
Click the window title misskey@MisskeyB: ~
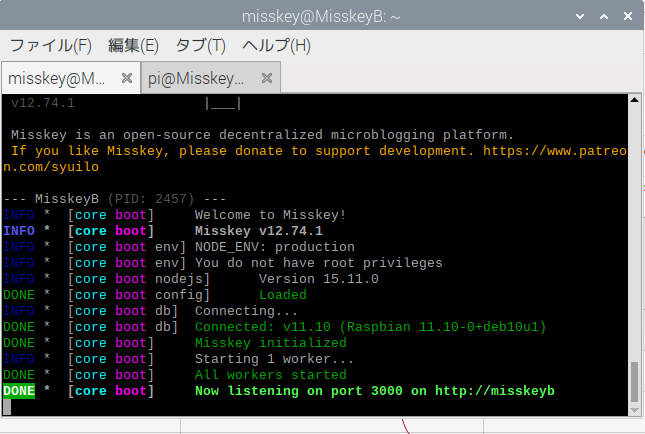pyautogui.click(x=321, y=17)
